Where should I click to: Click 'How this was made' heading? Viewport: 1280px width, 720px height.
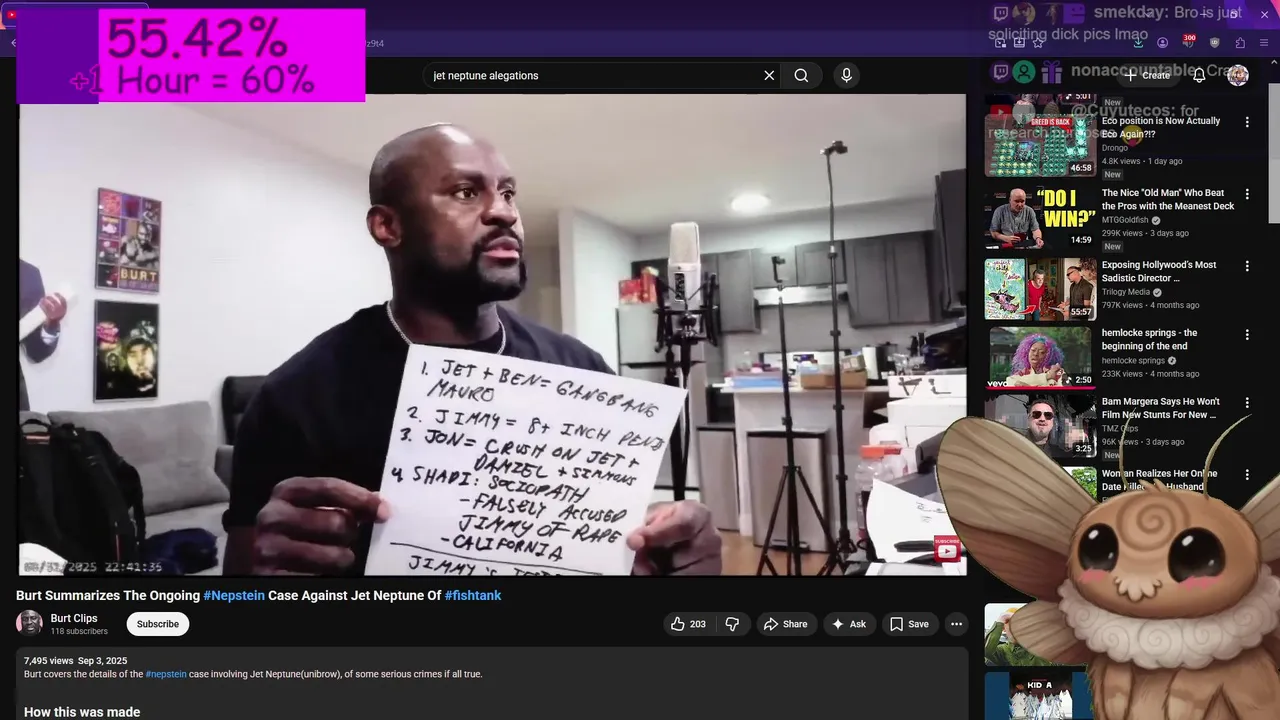[x=82, y=712]
